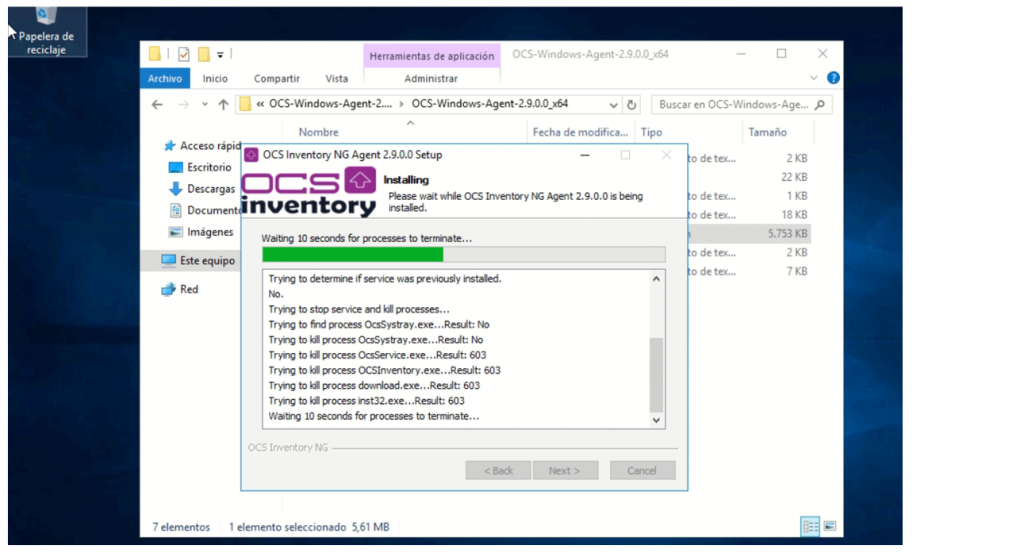The height and width of the screenshot is (553, 1024).
Task: Sort files by Tamaño column
Action: 767,132
